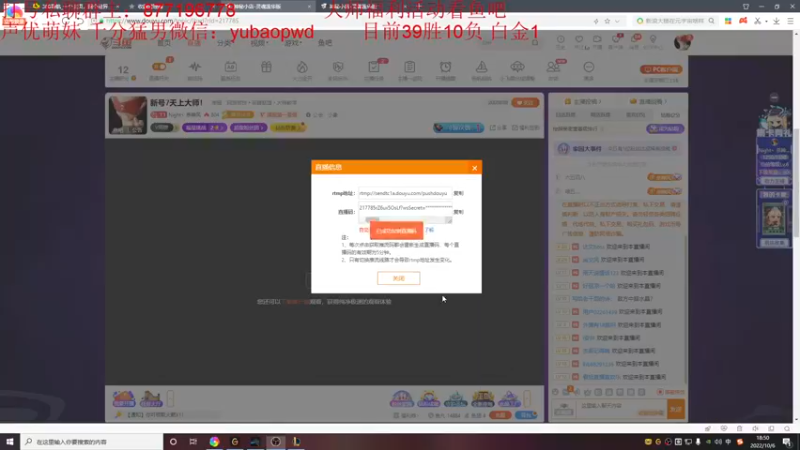Open the shield icon in streamer toolbar
Screen dimensions: 800x450
pos(338,67)
